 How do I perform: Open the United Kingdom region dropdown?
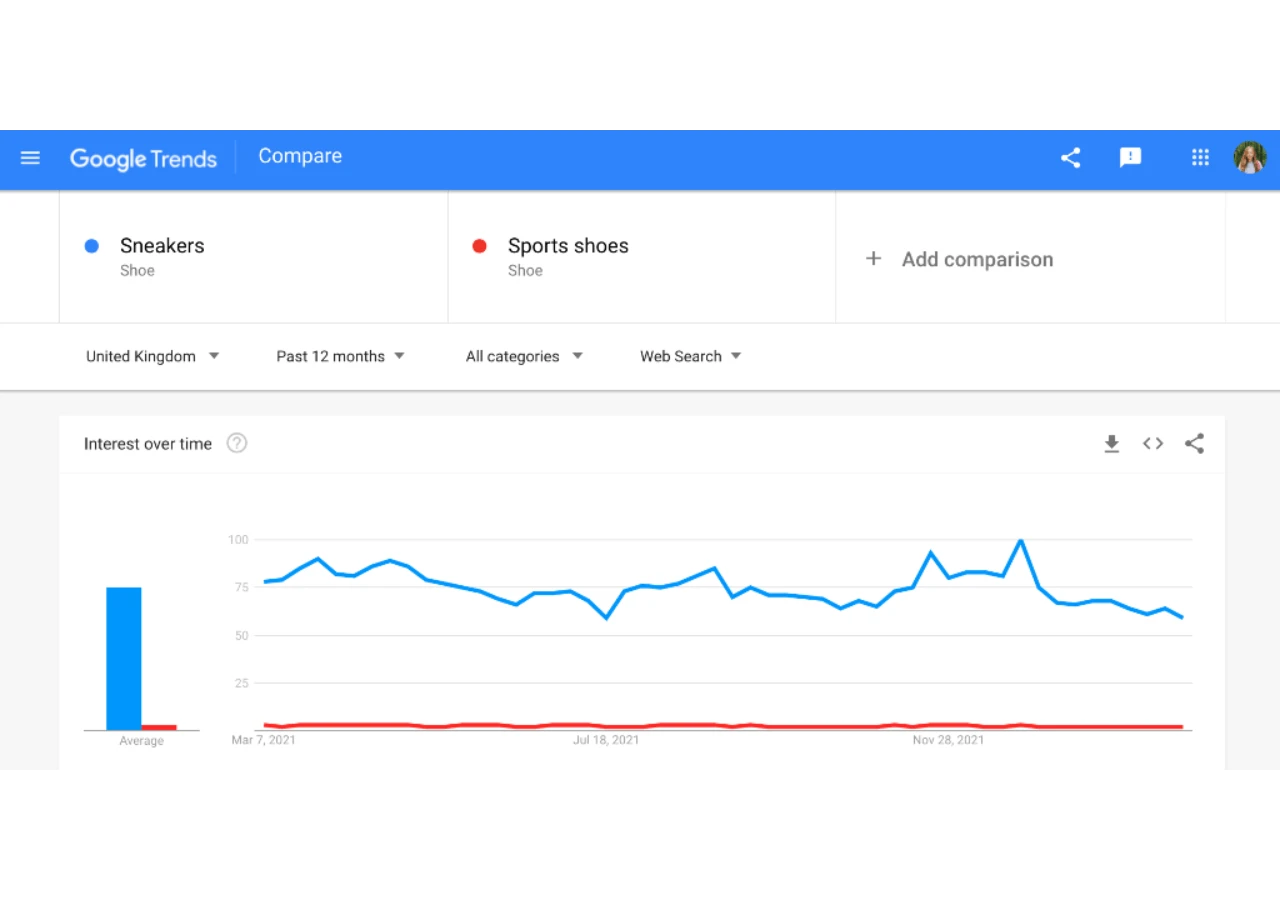[x=152, y=356]
